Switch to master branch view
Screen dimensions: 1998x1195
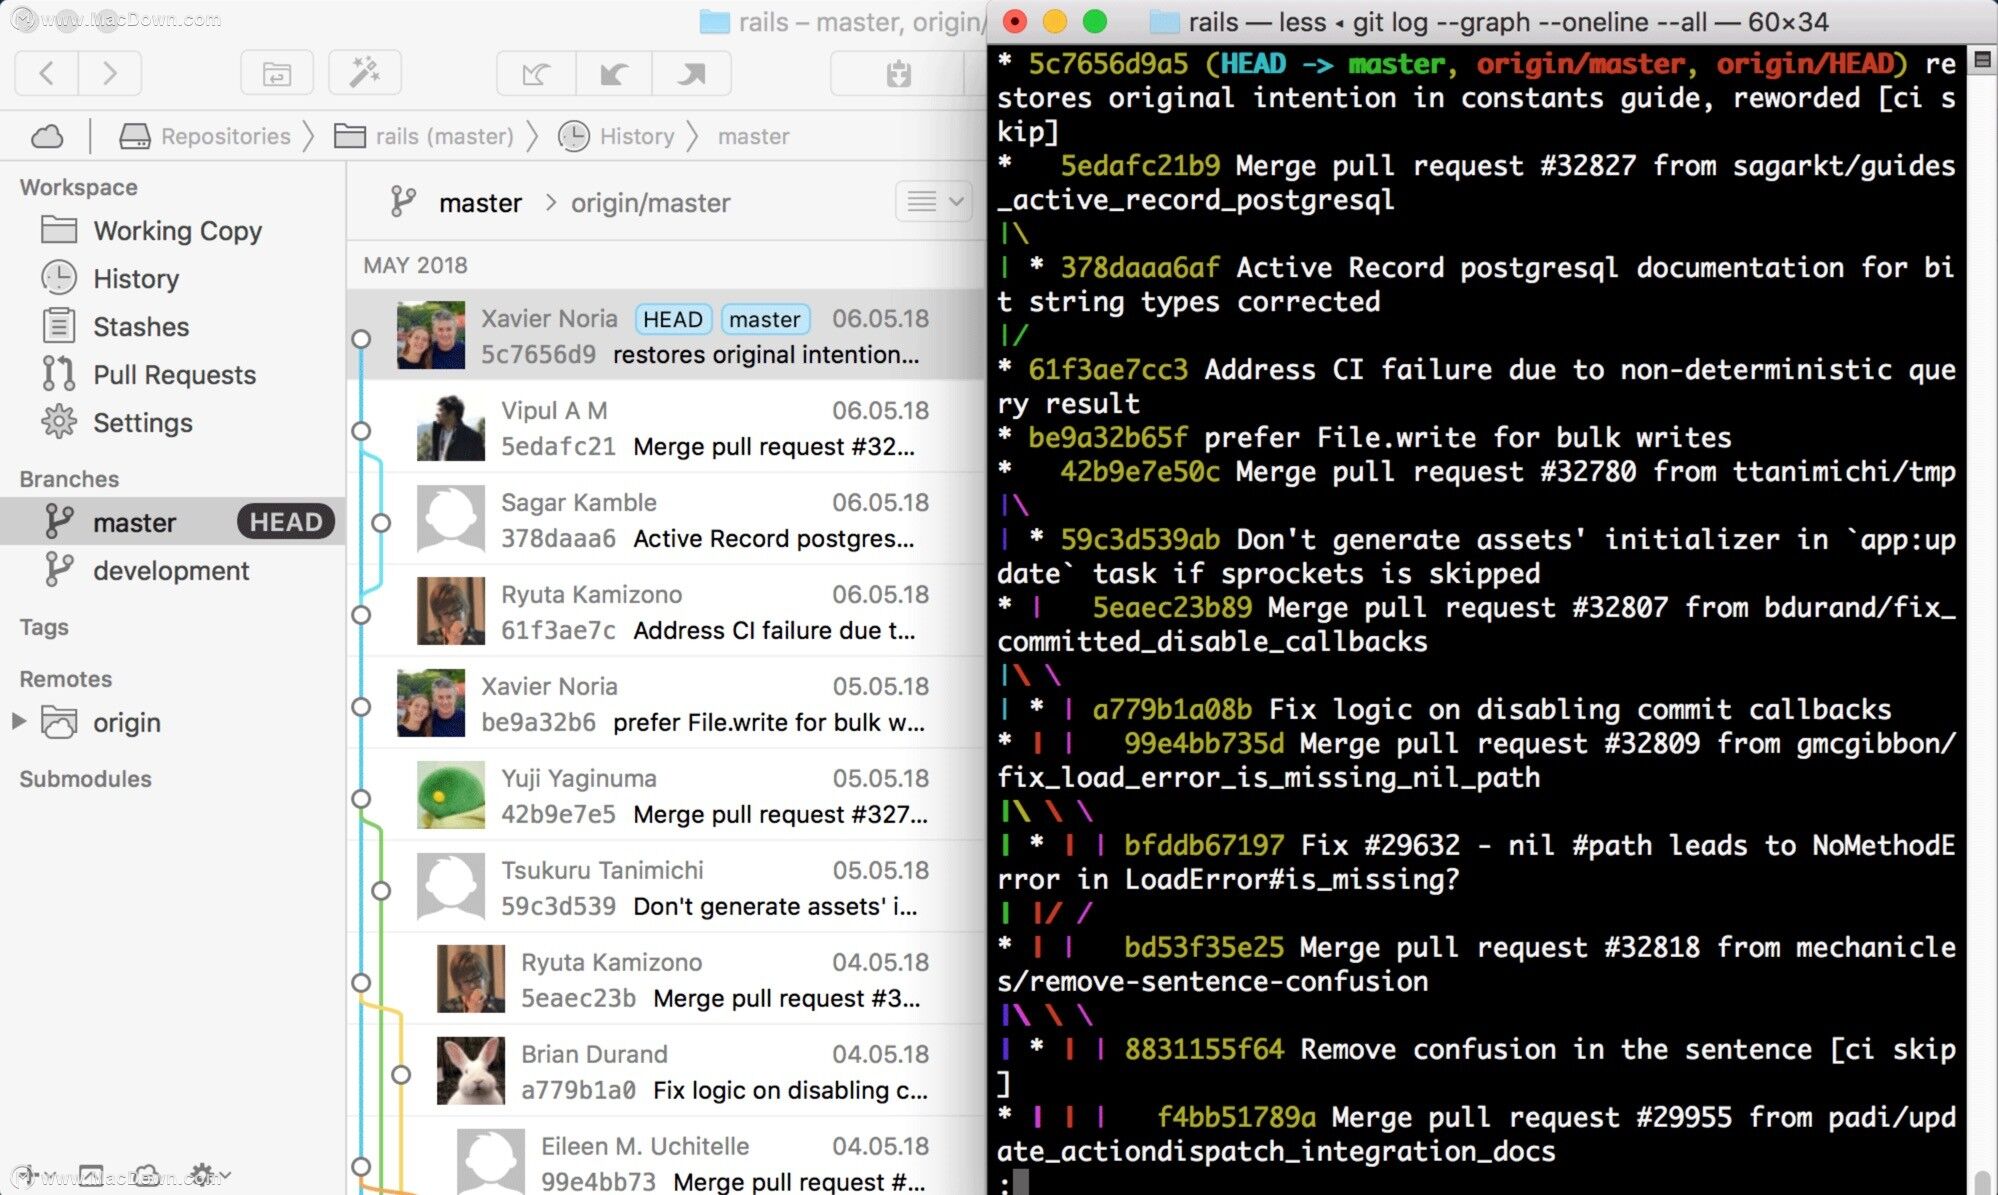132,521
